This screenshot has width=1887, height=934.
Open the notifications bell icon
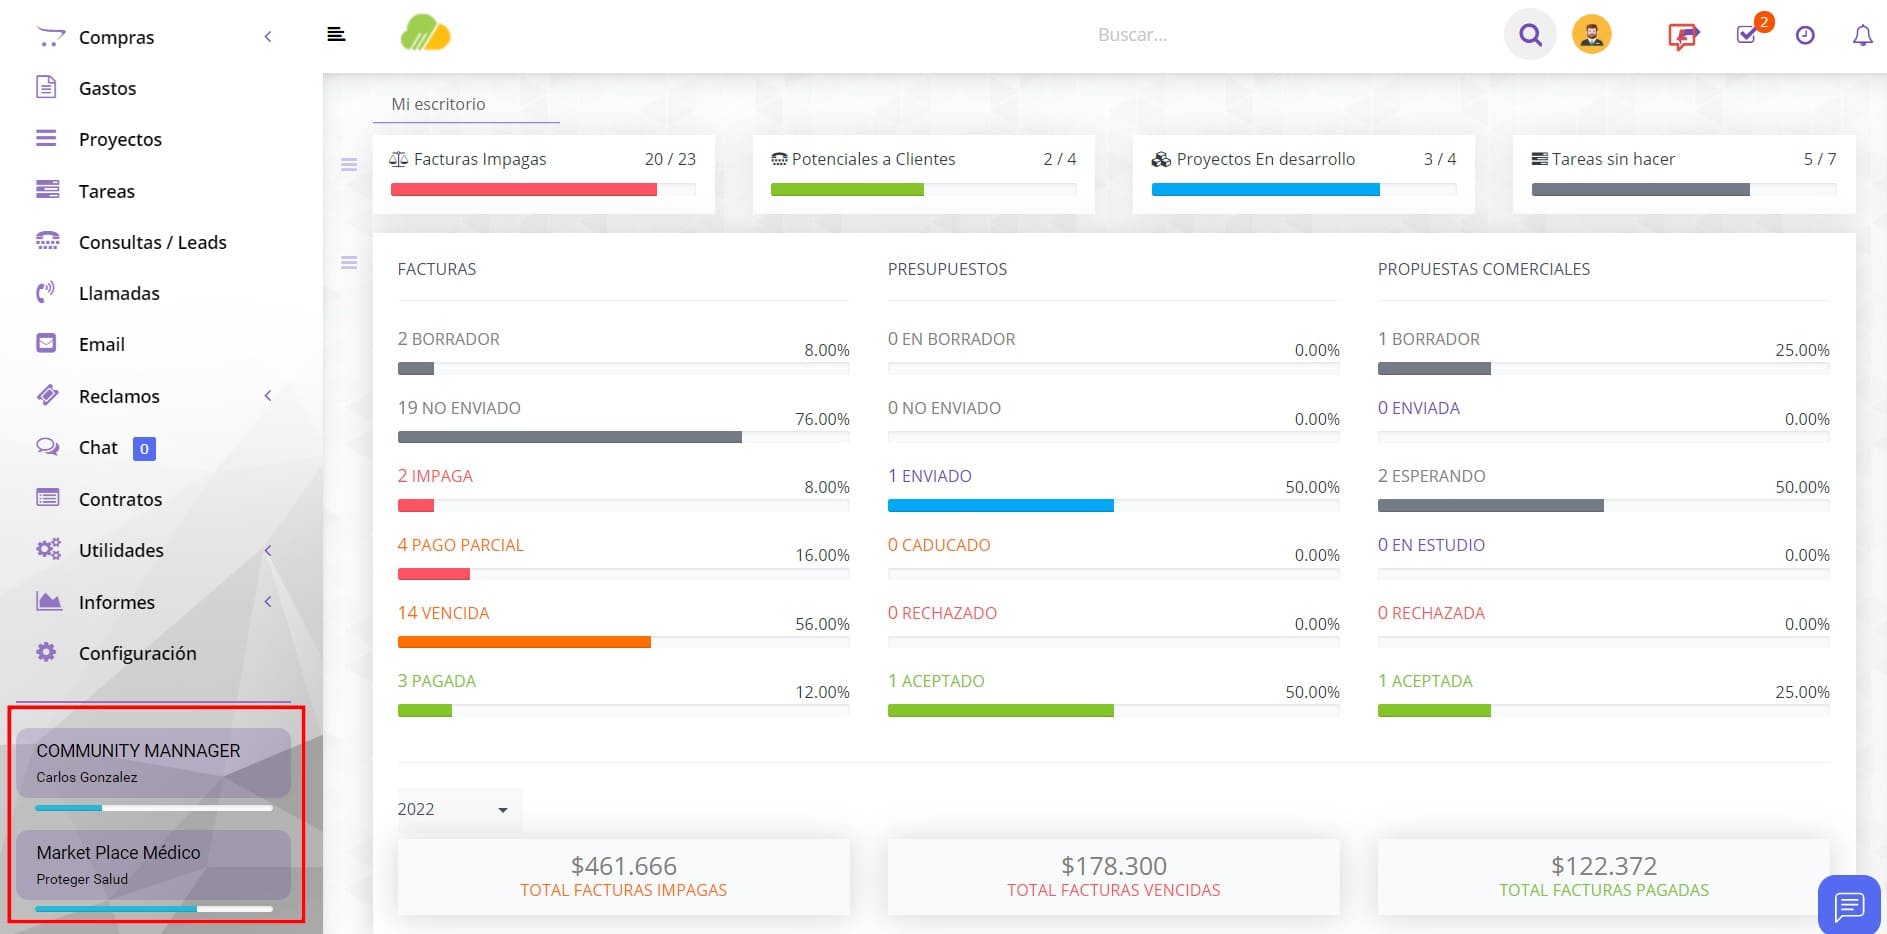[1862, 36]
